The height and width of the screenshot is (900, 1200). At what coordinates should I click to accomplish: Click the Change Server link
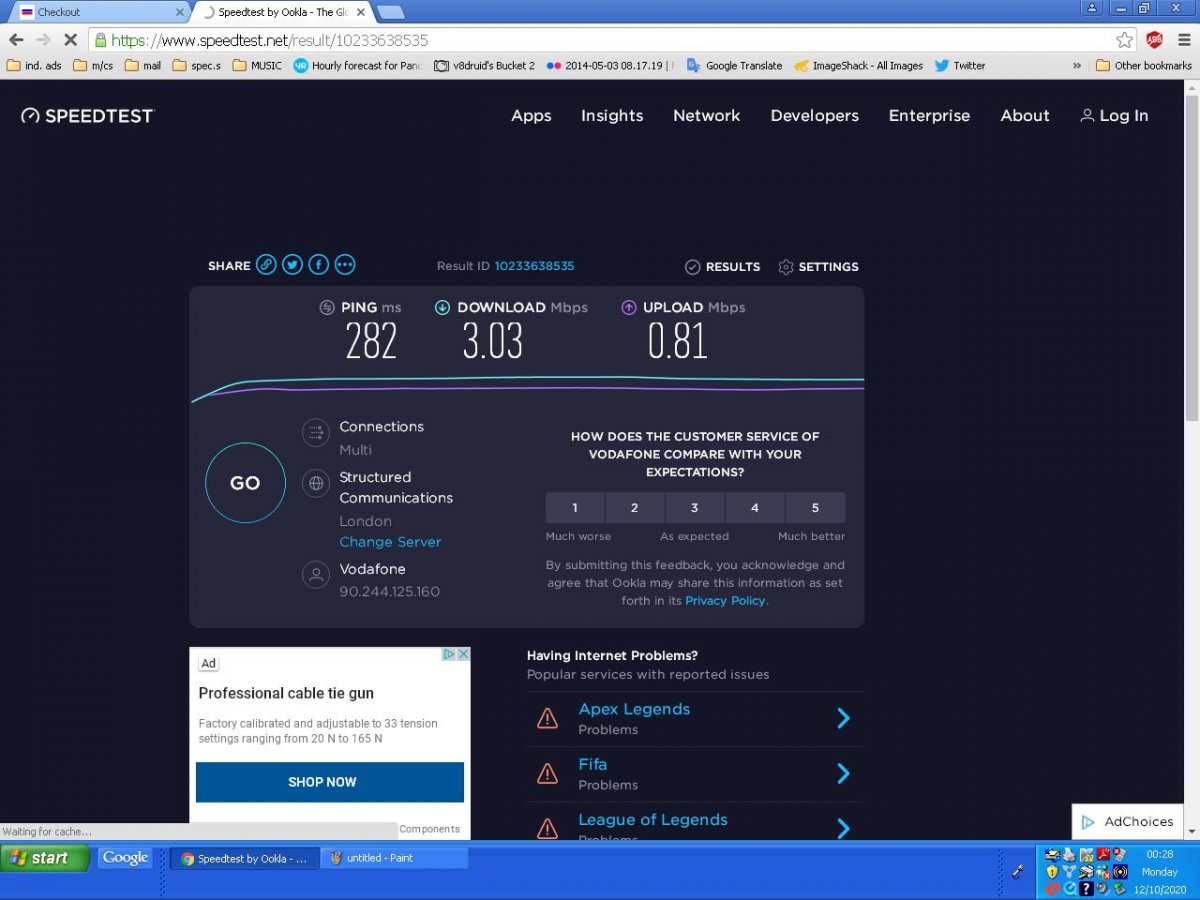click(390, 542)
